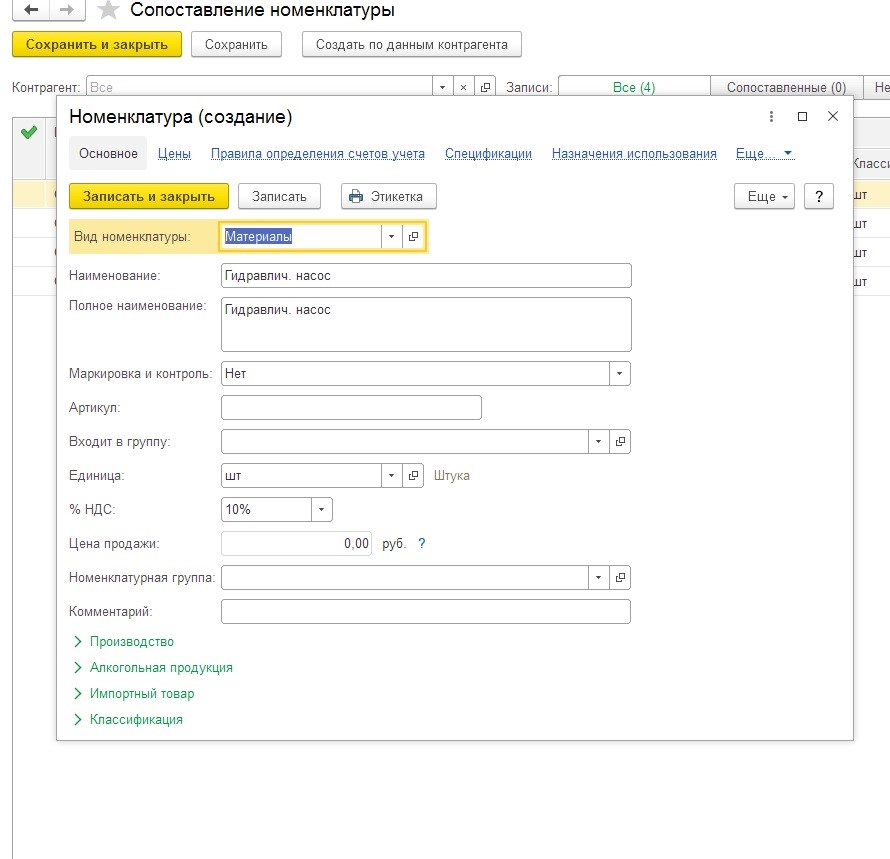The height and width of the screenshot is (859, 890).
Task: Click into the Наименование field
Action: (426, 276)
